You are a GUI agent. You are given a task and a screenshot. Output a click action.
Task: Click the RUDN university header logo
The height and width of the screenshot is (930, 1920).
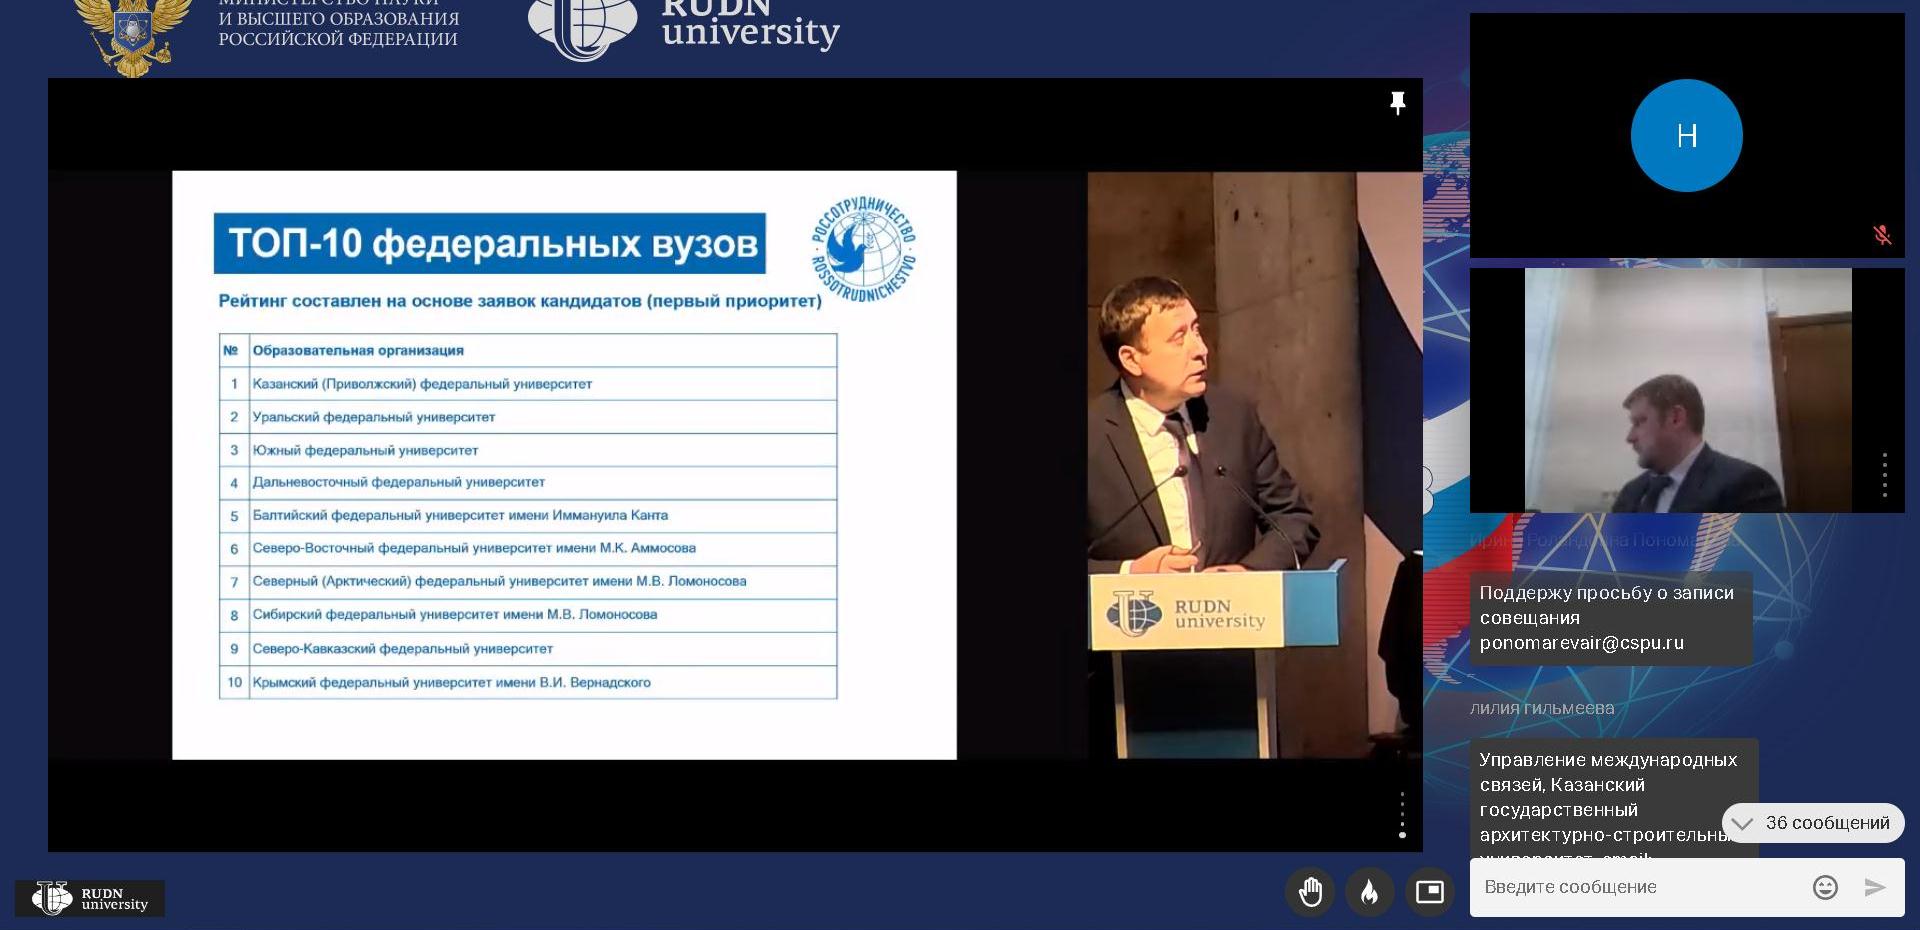(x=684, y=26)
